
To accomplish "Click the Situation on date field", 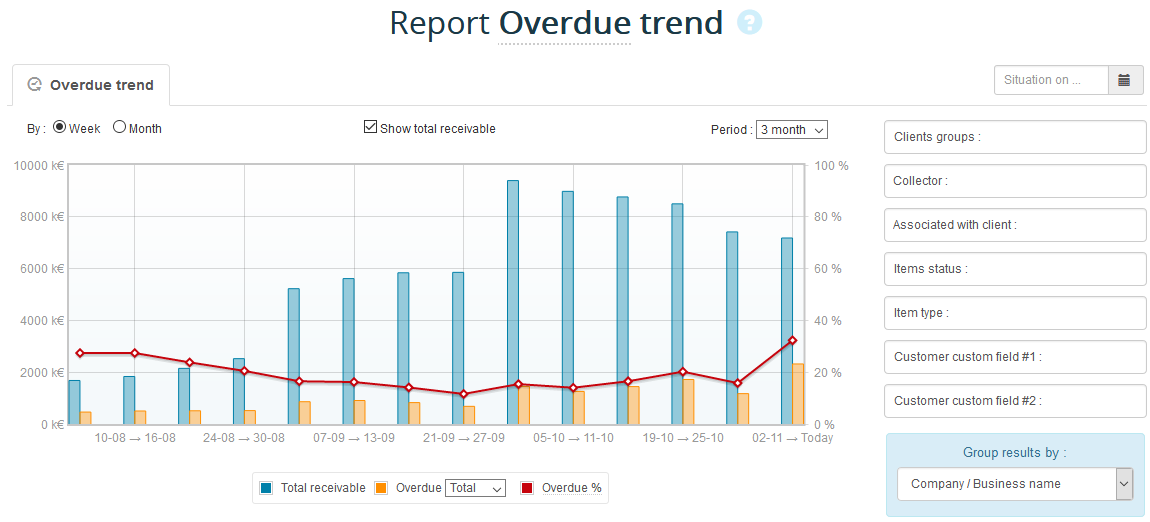I will pyautogui.click(x=1051, y=80).
